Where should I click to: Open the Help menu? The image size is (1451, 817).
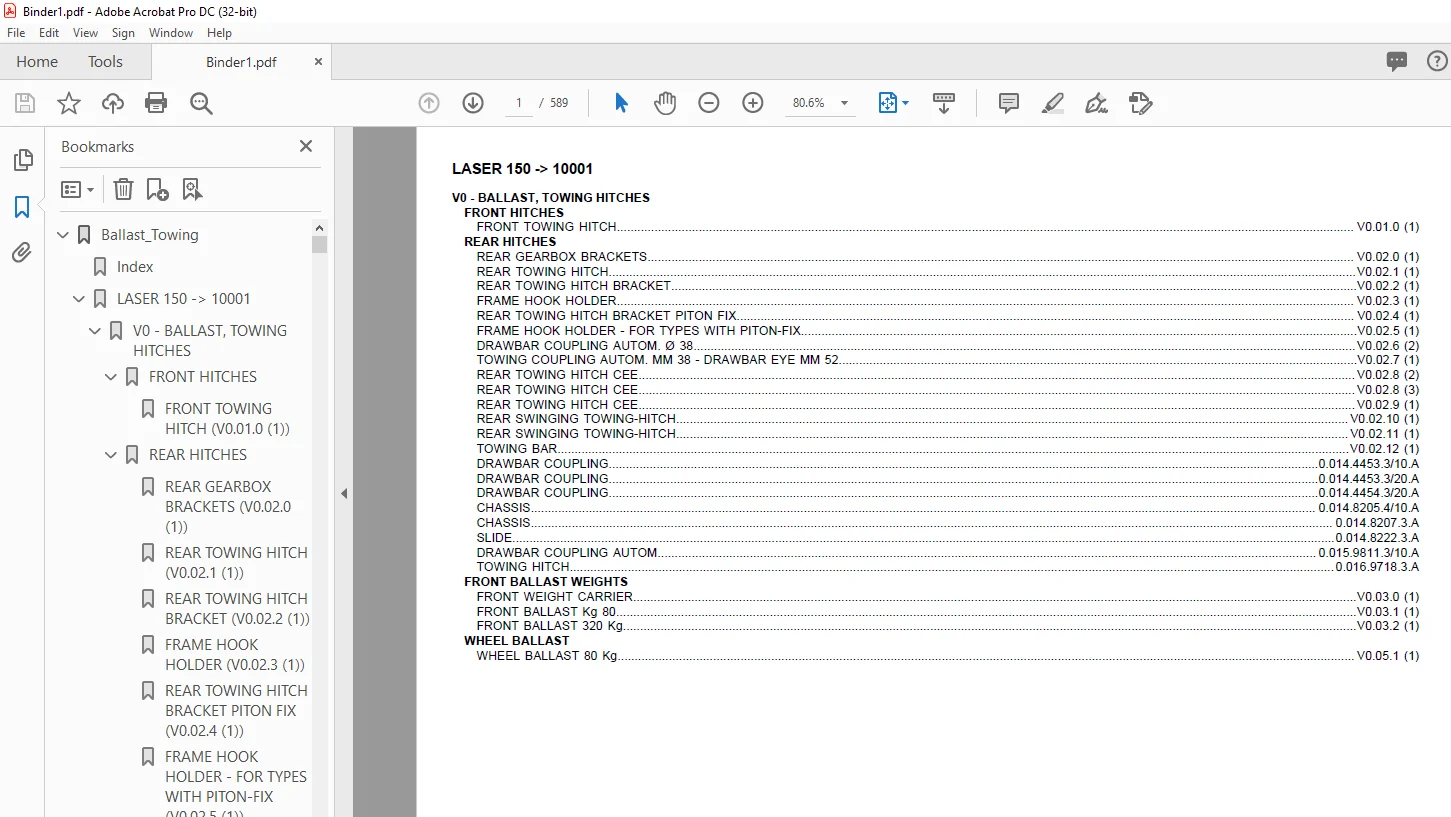[219, 33]
